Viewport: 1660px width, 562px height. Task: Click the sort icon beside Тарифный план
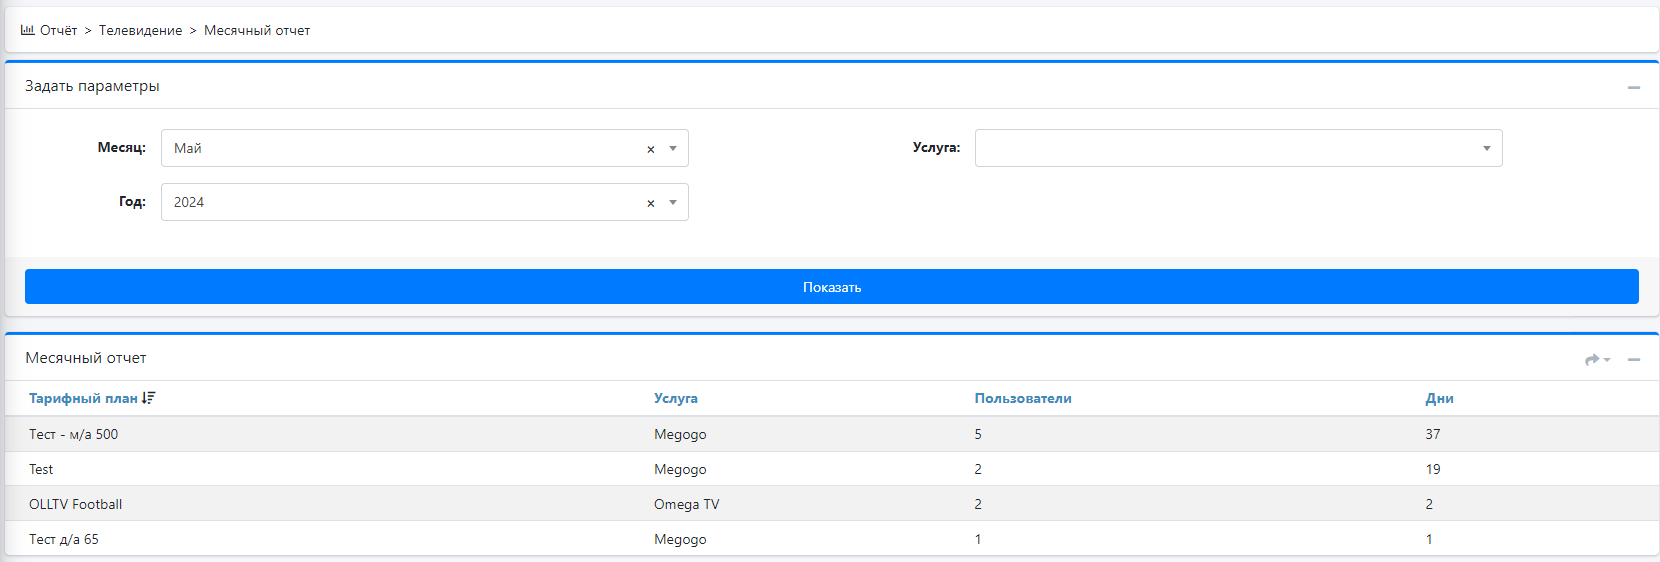(149, 398)
